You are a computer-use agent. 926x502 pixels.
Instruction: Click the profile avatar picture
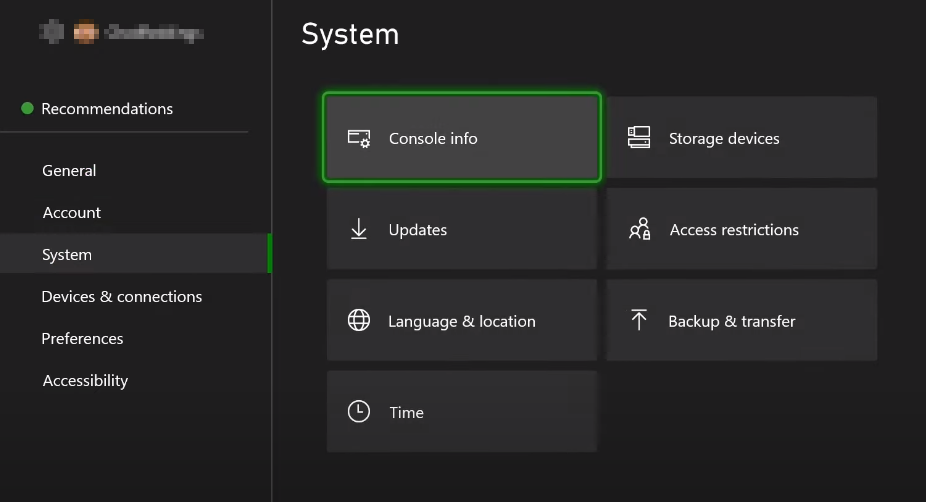point(86,32)
